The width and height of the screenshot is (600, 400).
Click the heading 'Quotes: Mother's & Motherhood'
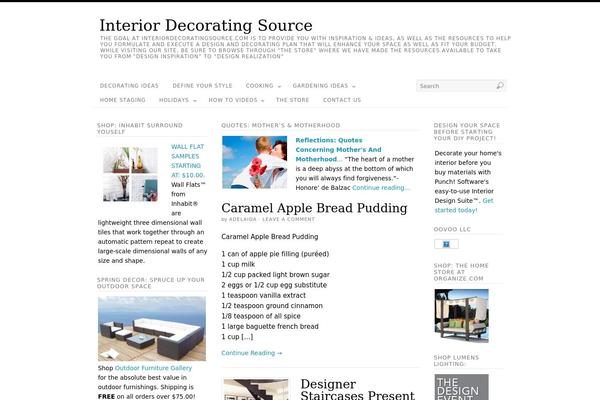[x=280, y=125]
